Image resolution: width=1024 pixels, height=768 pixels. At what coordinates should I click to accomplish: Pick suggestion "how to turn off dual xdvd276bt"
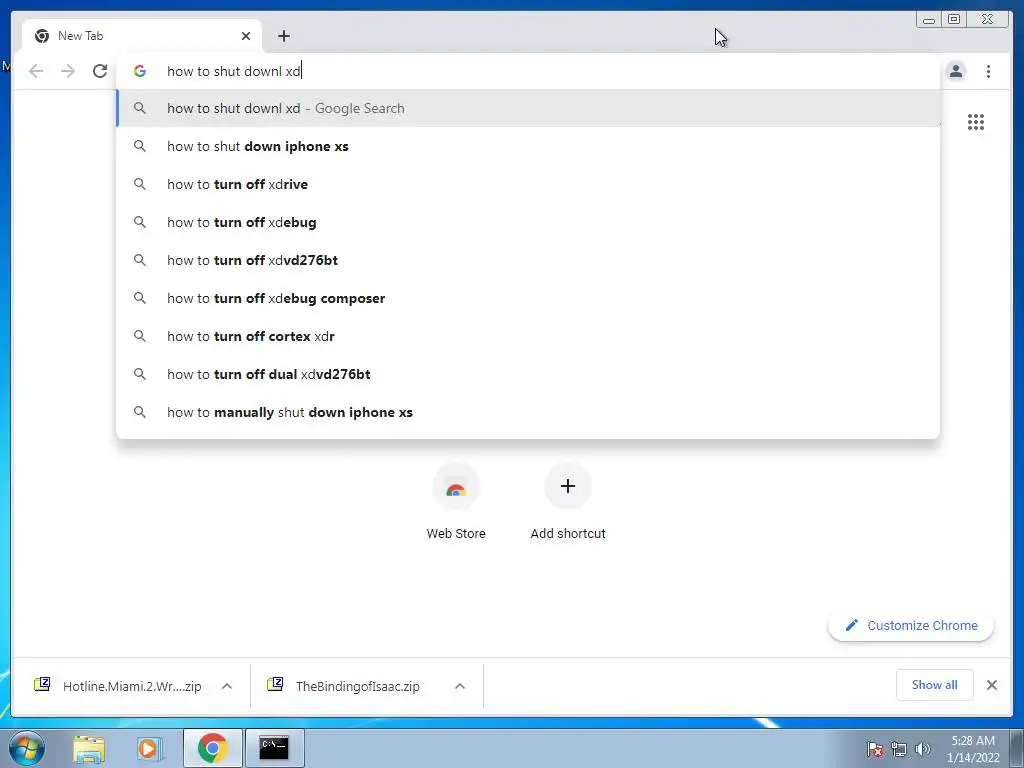tap(528, 374)
